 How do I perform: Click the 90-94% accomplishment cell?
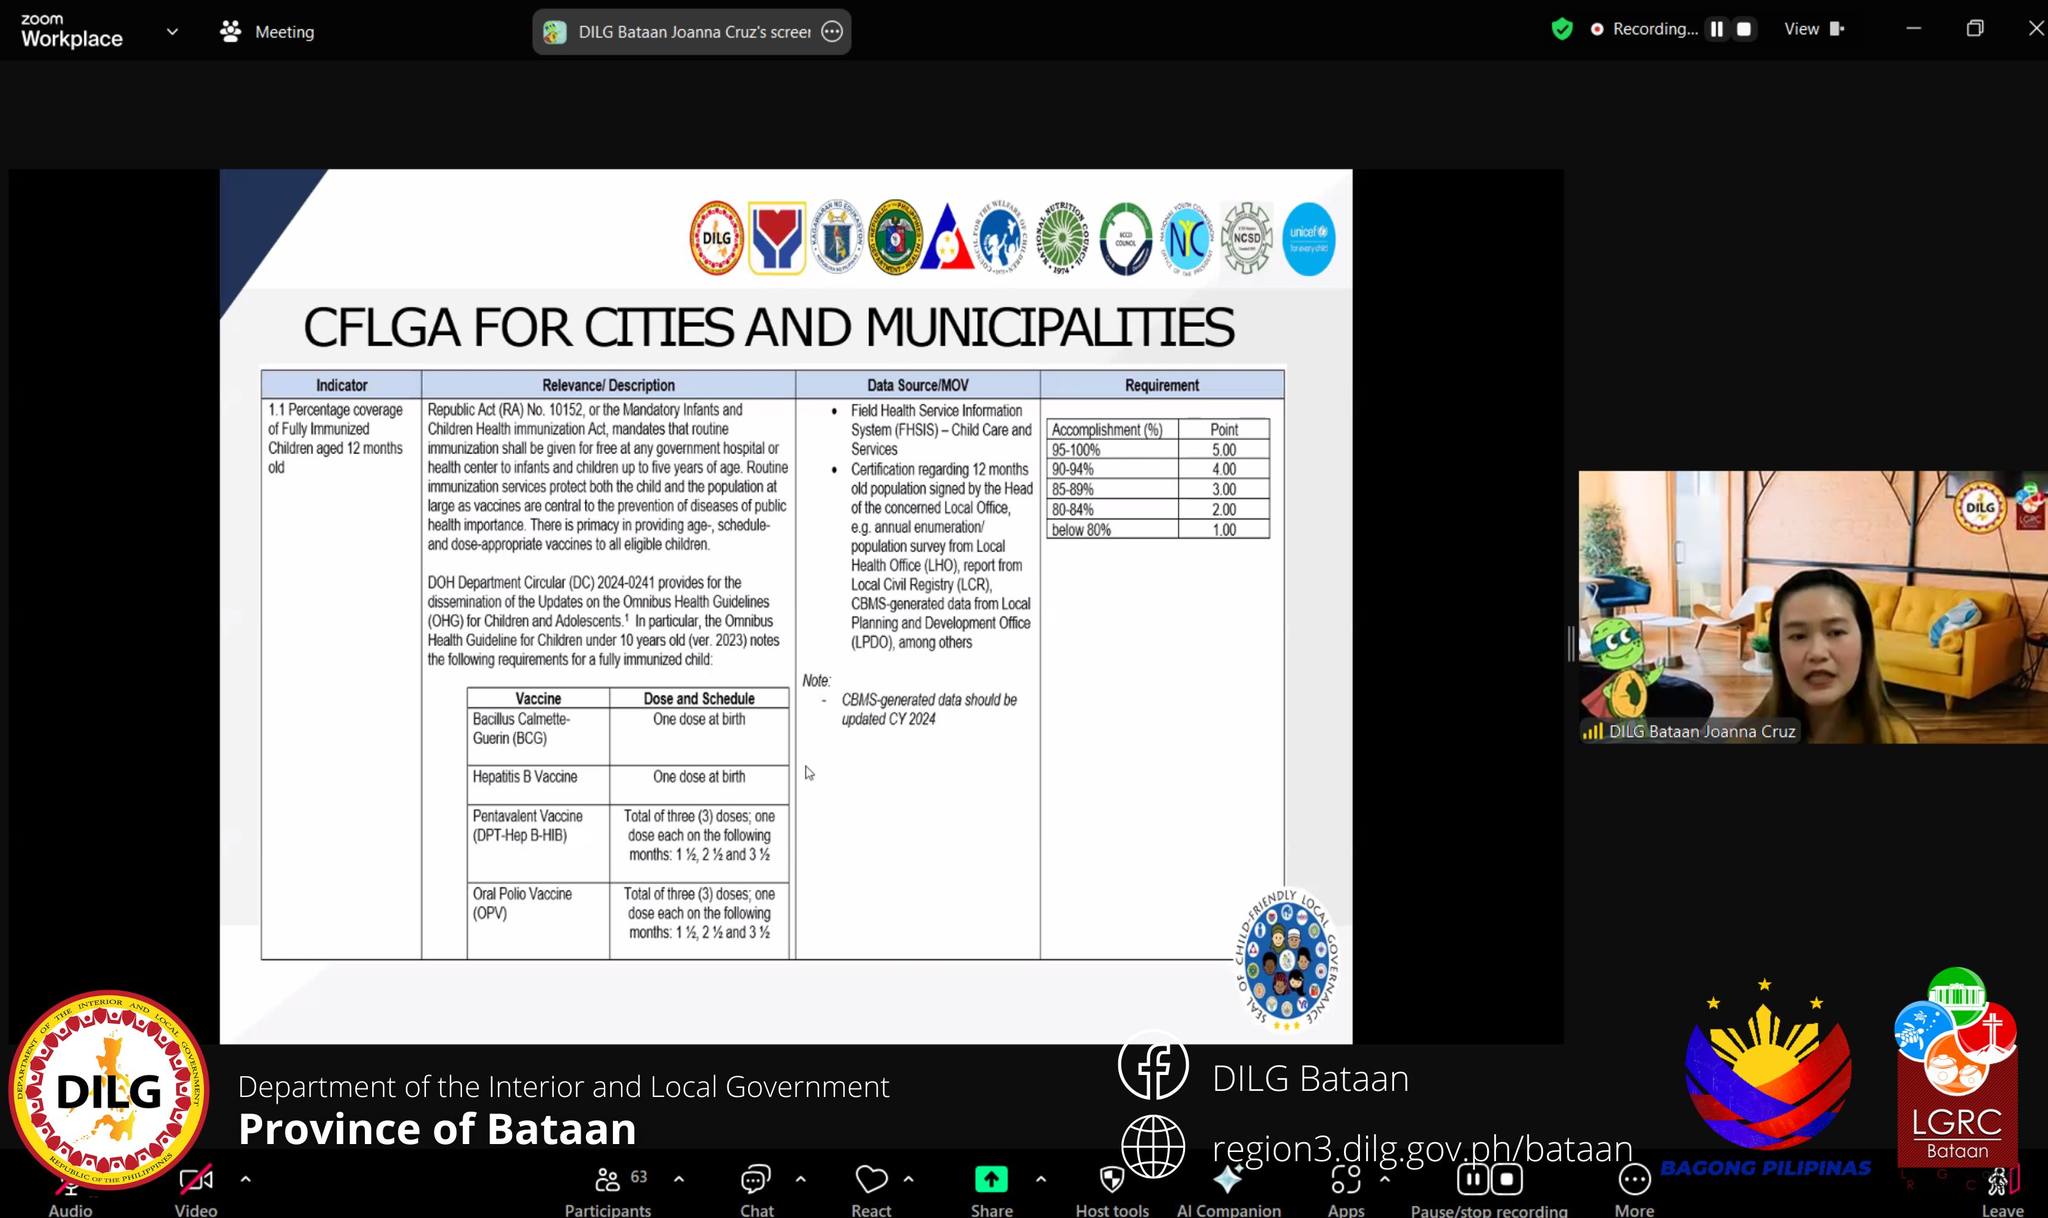(1112, 469)
